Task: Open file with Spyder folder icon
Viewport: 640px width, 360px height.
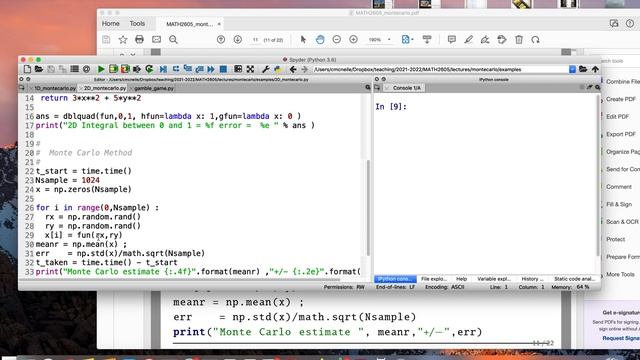Action: pos(39,69)
